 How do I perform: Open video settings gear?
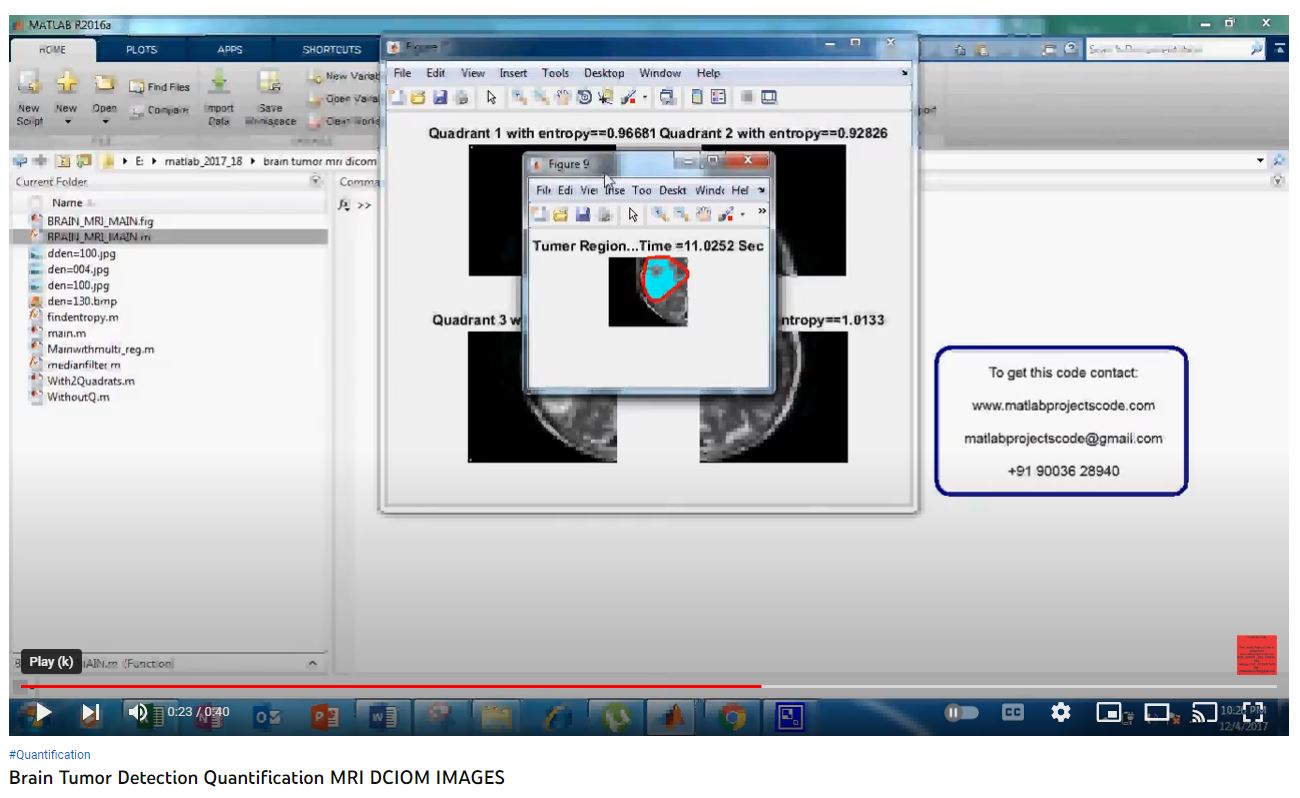1061,712
